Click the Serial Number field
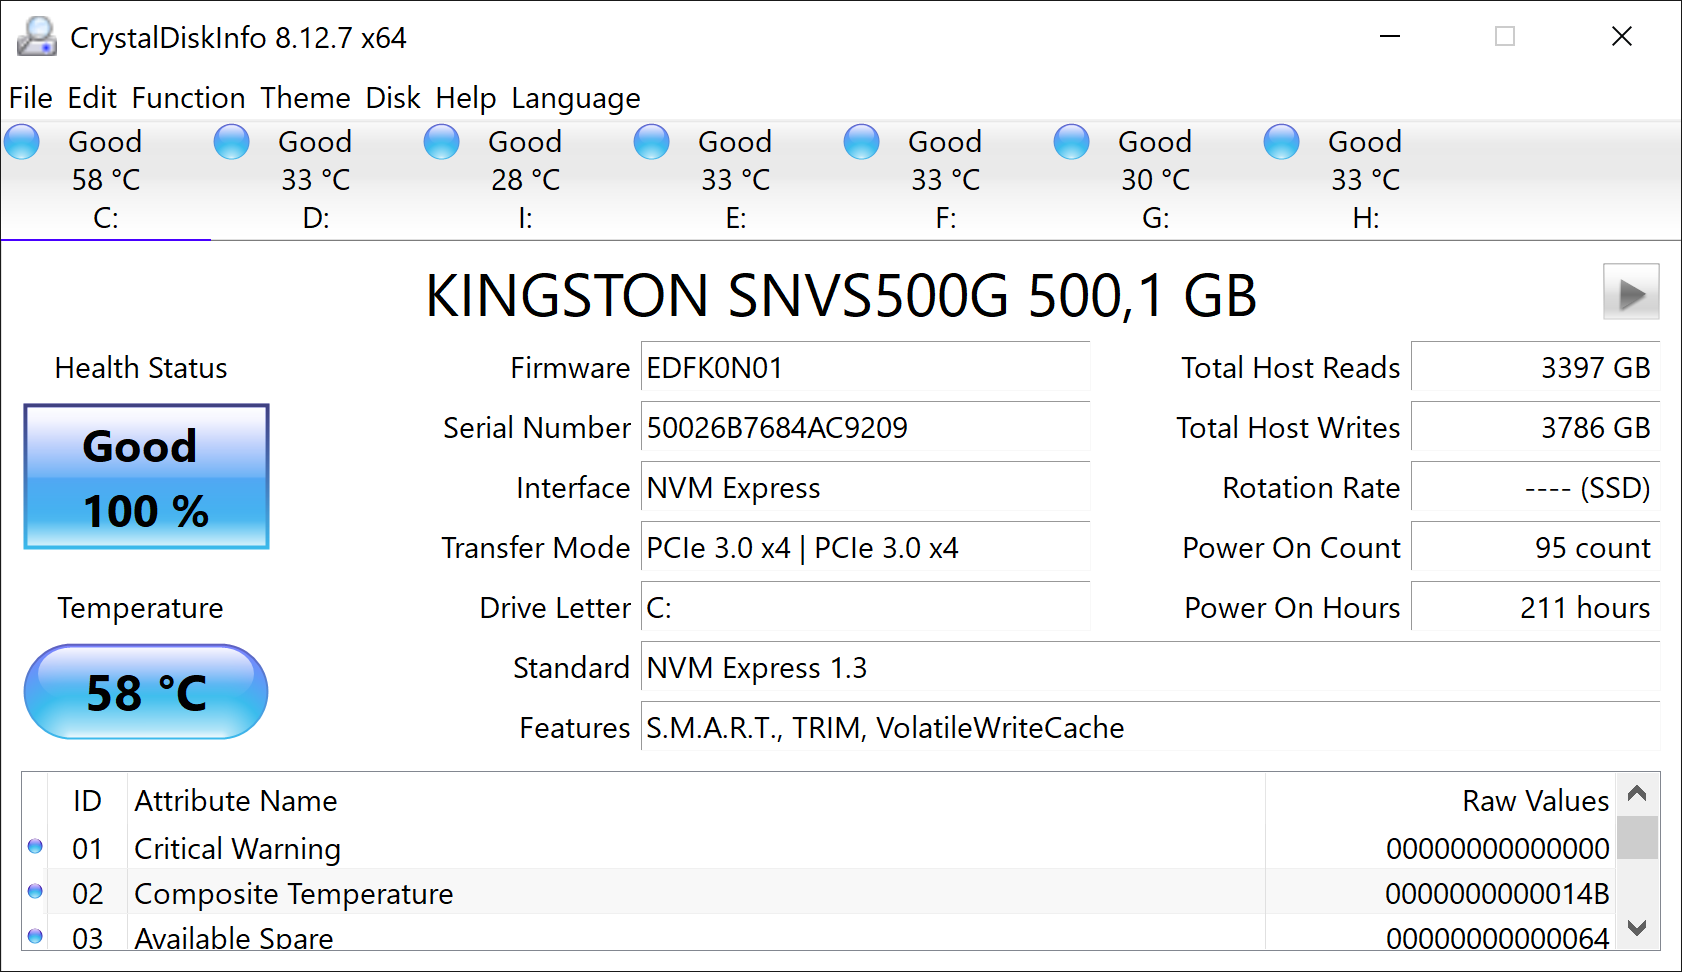The height and width of the screenshot is (972, 1682). 865,427
